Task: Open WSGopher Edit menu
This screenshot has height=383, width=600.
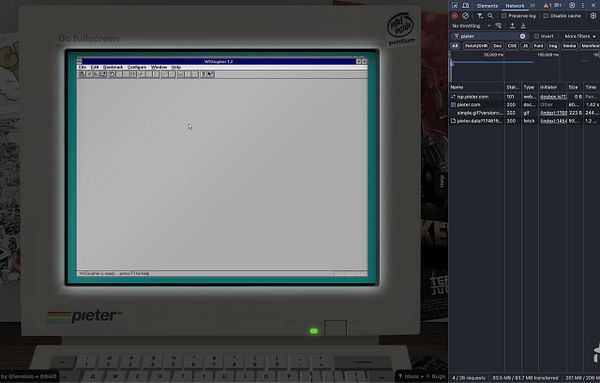Action: 95,67
